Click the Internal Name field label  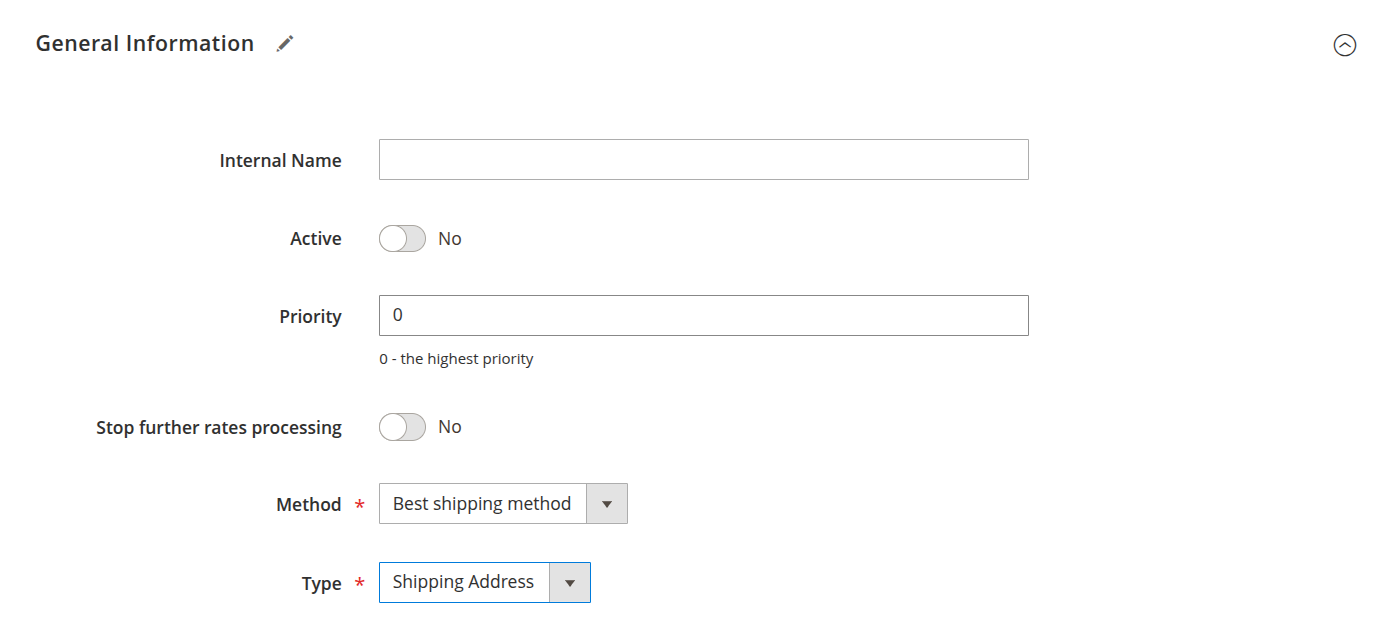click(280, 160)
